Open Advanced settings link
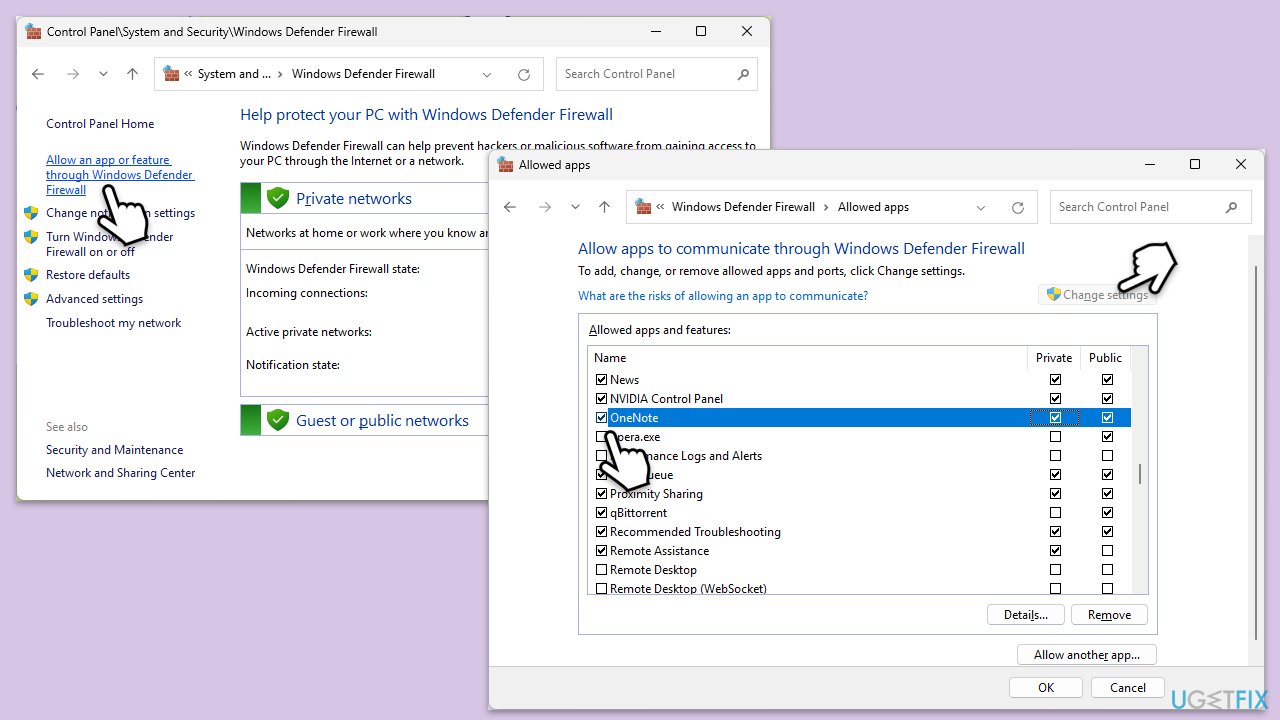This screenshot has width=1280, height=720. [x=94, y=299]
